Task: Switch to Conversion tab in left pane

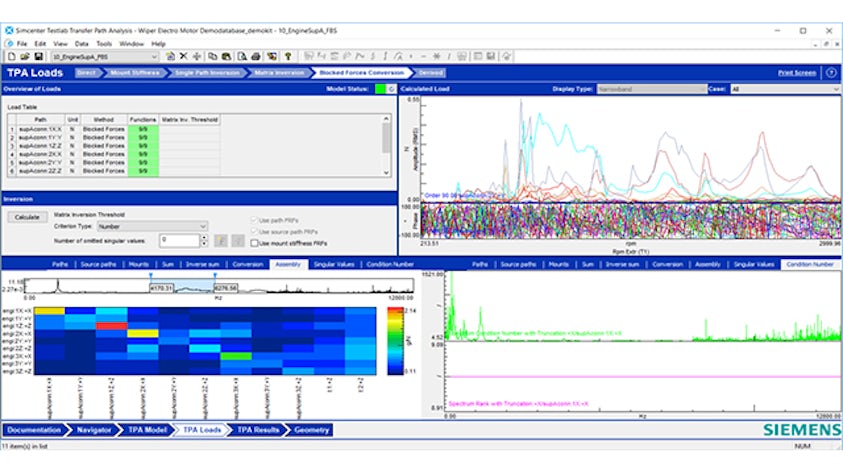Action: [248, 264]
